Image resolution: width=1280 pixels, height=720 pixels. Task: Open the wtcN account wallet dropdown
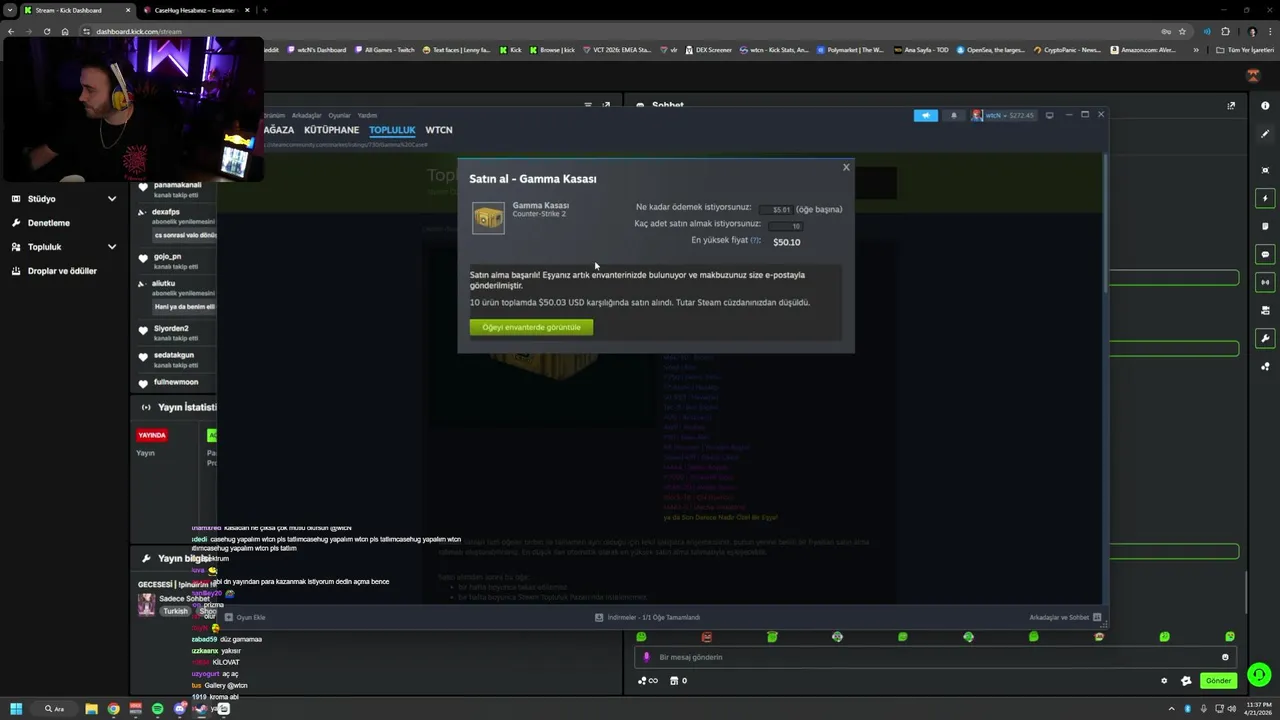1003,115
